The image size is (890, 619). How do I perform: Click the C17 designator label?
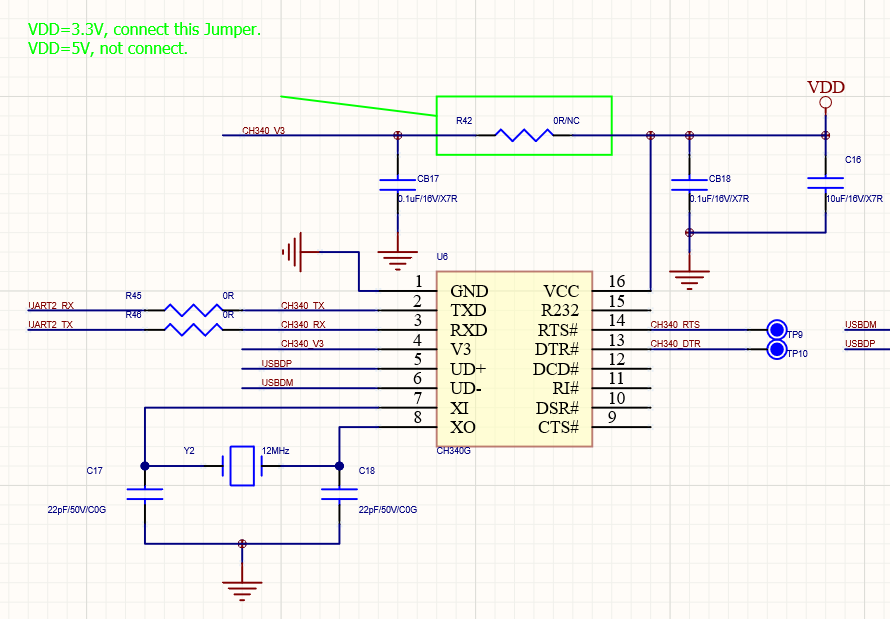95,470
